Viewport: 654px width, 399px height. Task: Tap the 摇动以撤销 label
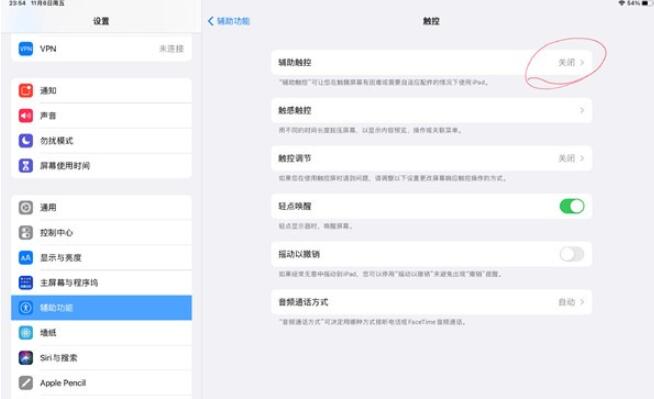tap(299, 254)
